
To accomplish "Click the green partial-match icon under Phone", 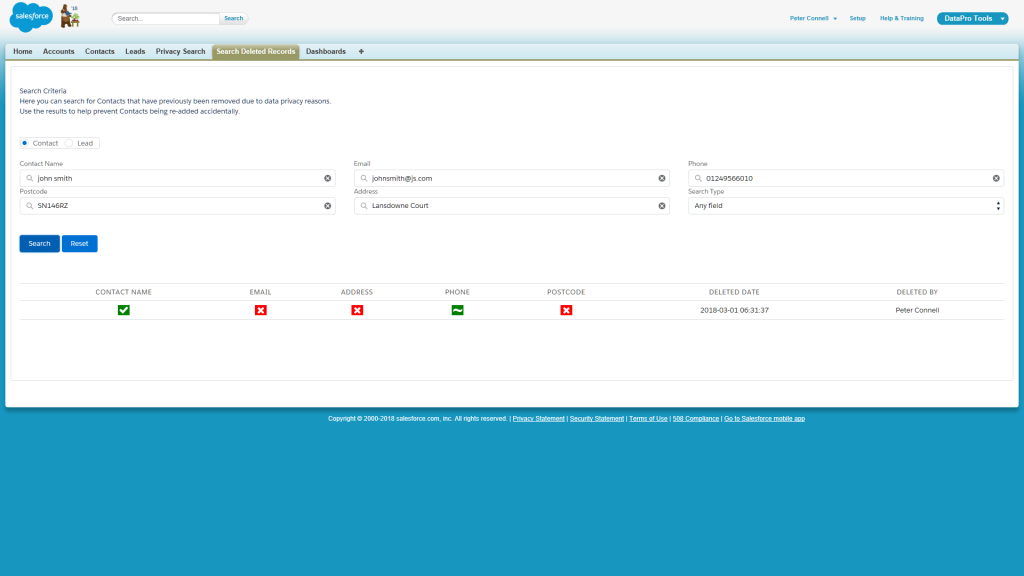I will 457,310.
